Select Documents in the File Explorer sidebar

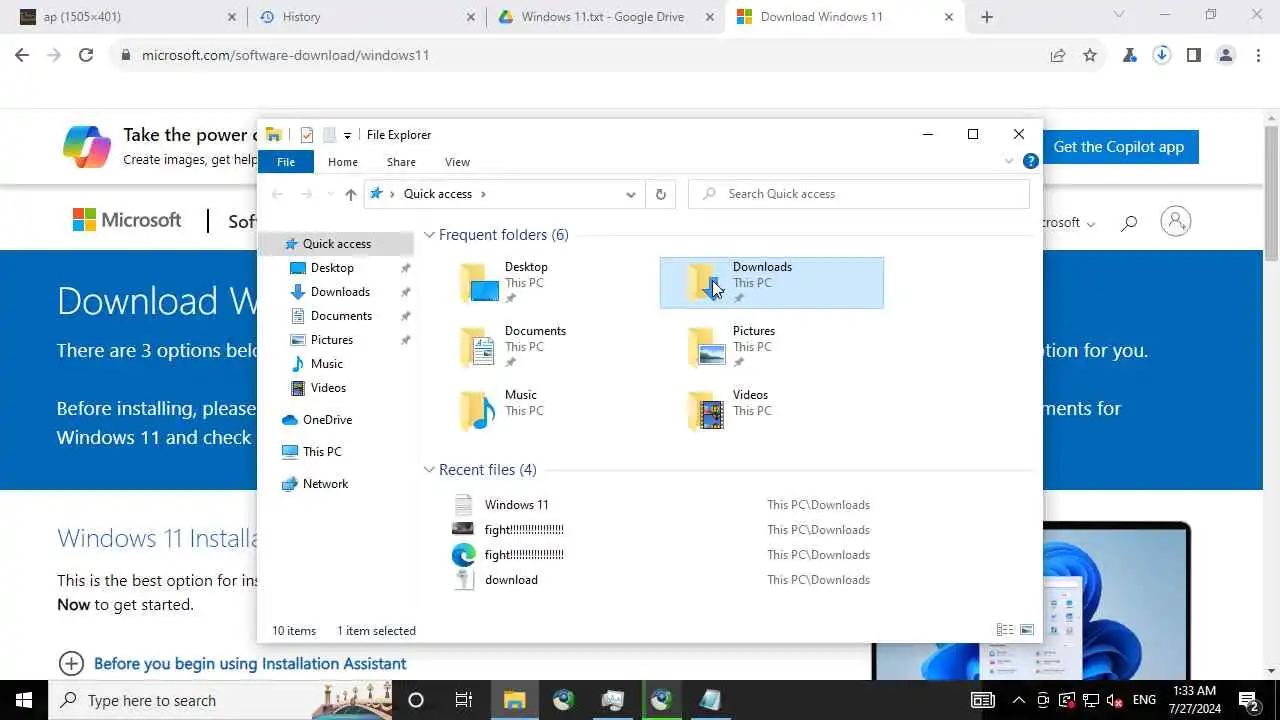[341, 316]
